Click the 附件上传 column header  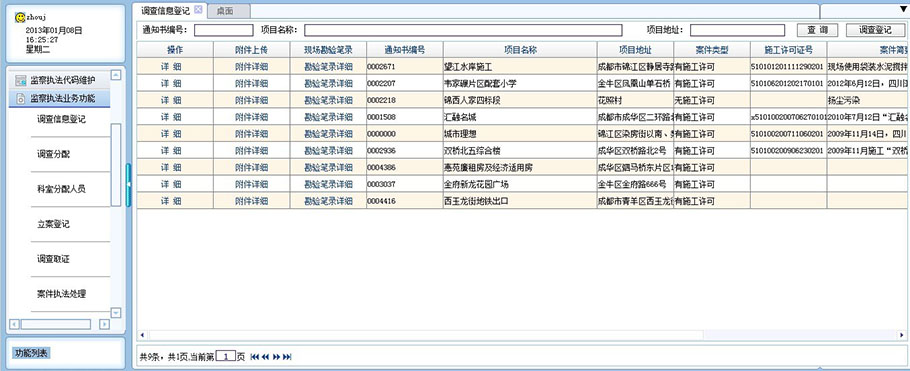pos(252,50)
